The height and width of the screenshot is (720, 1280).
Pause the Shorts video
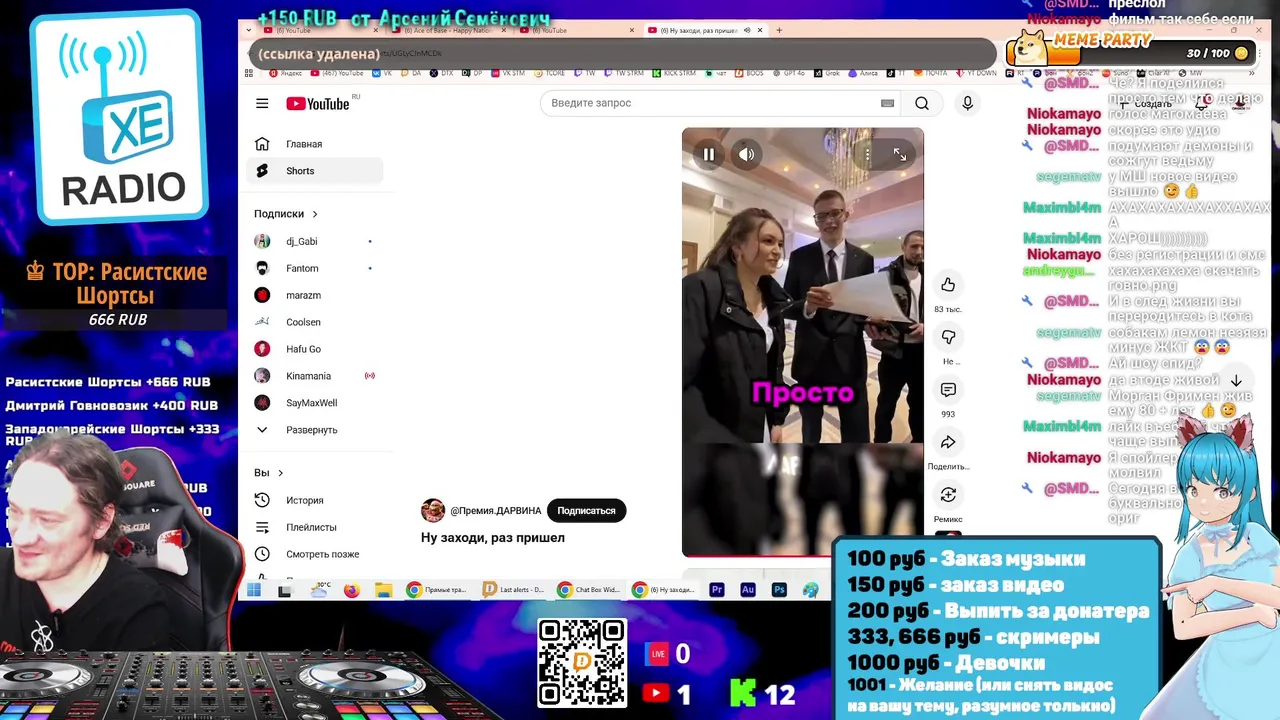709,154
